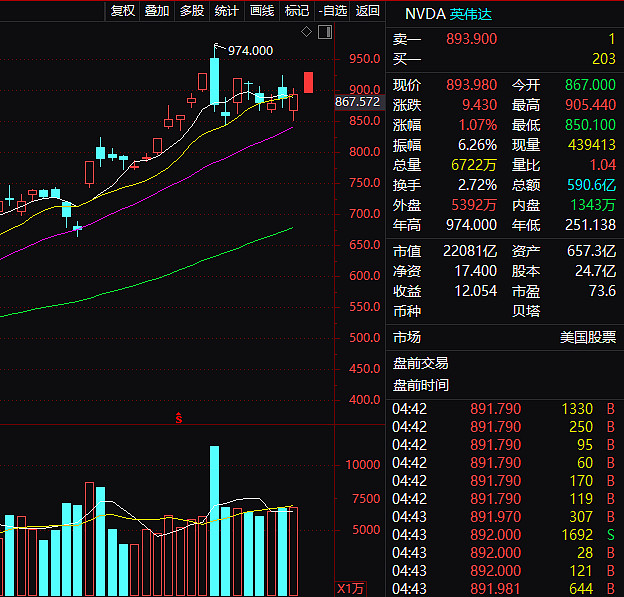Click the 股本 value 24.7亿
Screen dimensions: 624x597
[595, 271]
